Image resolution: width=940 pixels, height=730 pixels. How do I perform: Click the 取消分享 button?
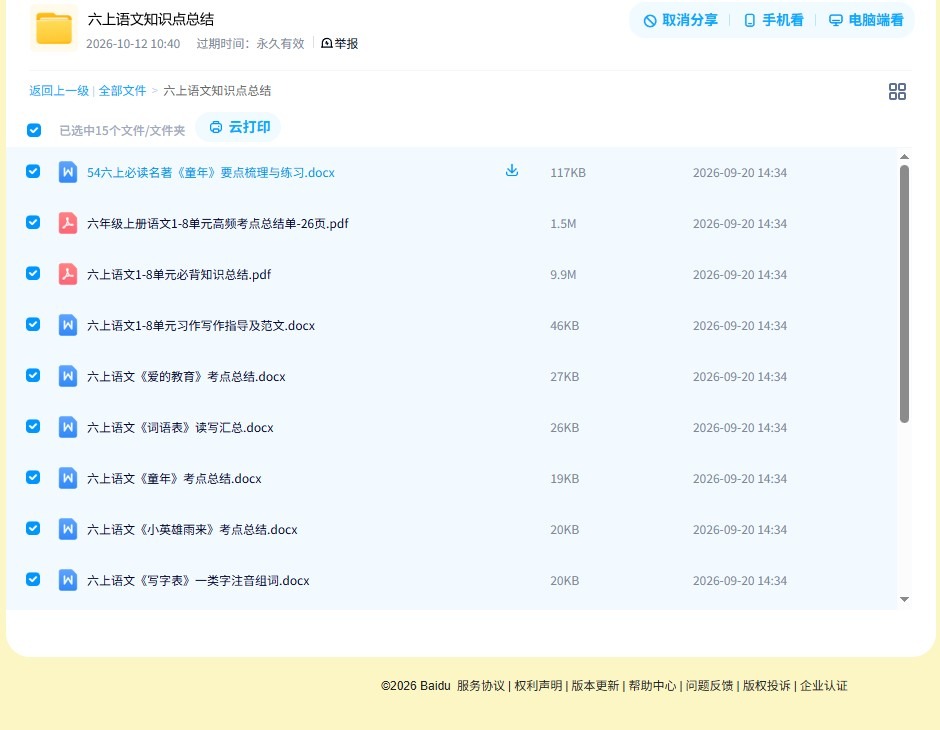680,20
